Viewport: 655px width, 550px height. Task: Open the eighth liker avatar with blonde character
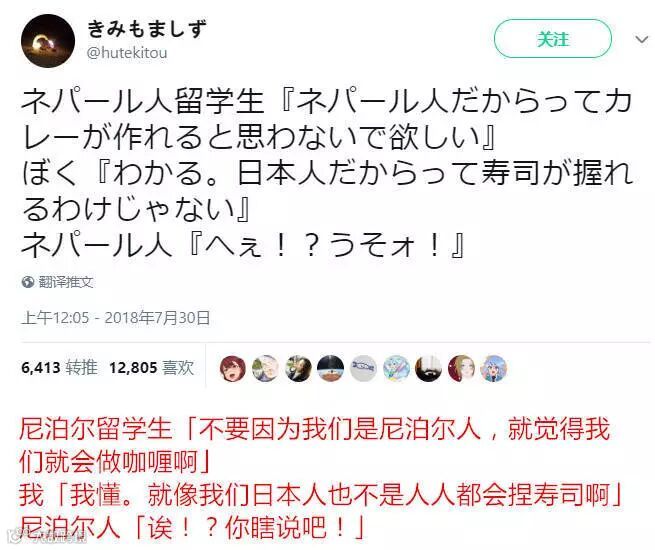tap(461, 369)
